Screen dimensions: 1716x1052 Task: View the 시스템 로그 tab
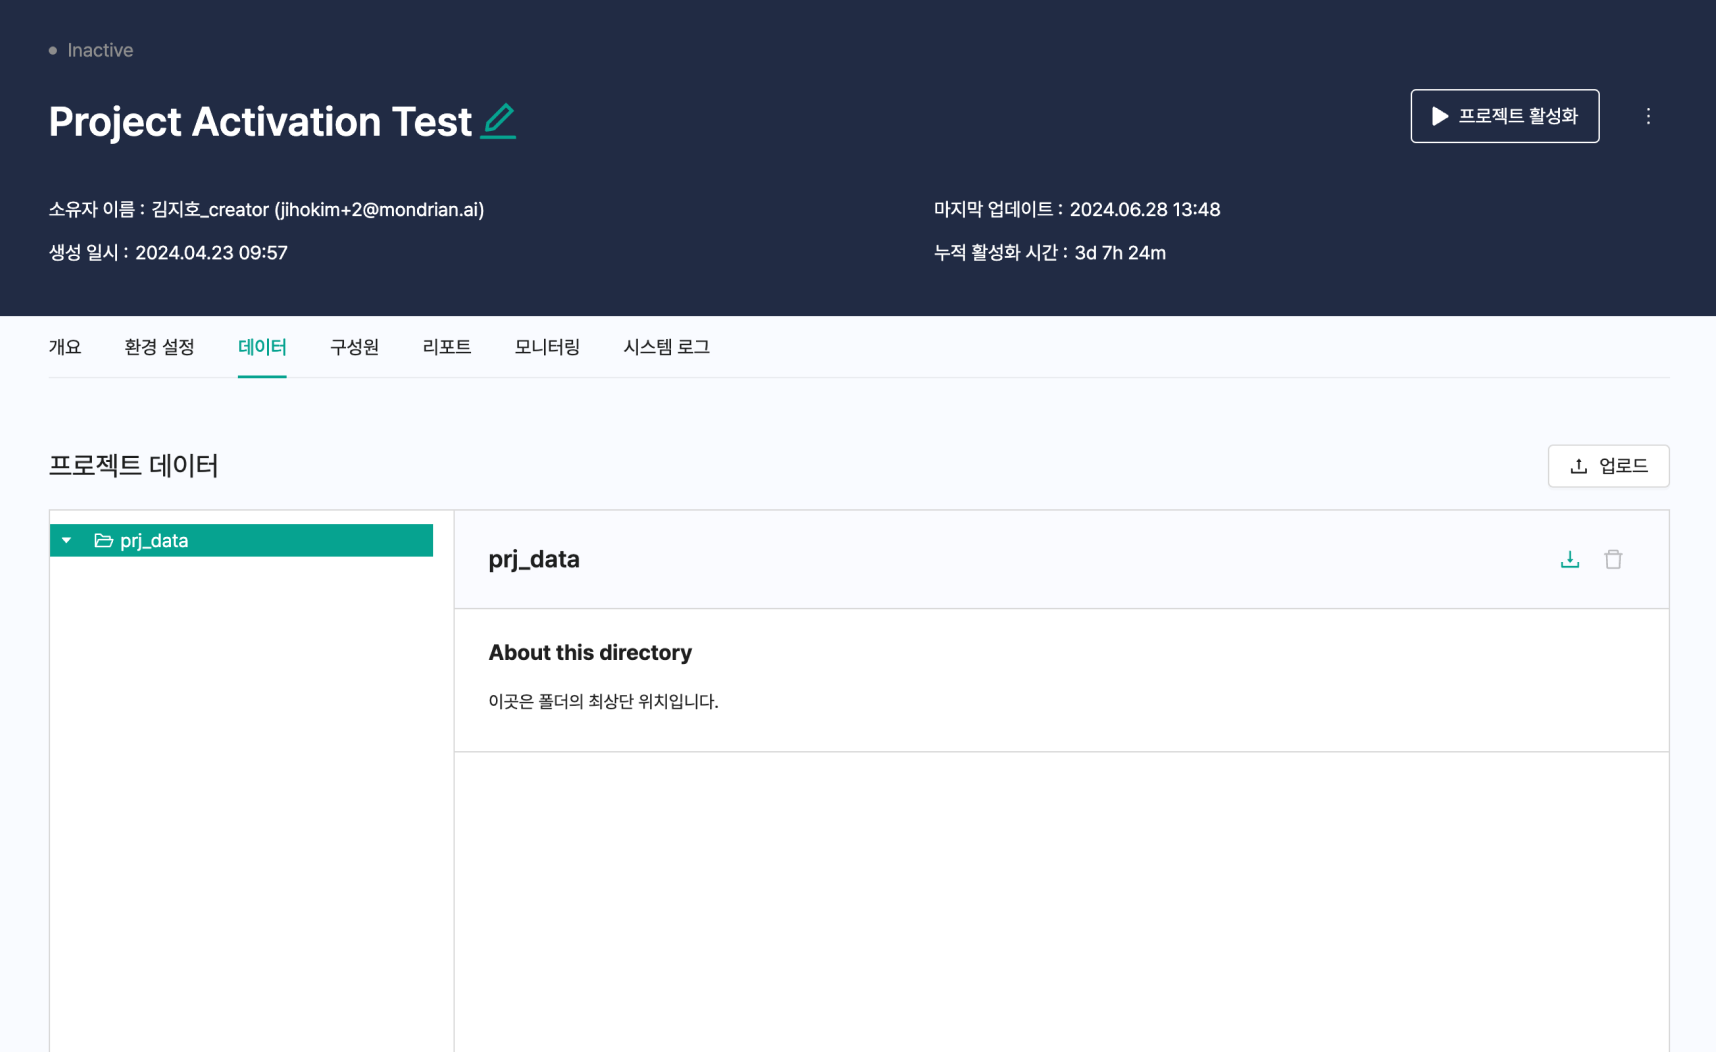coord(666,347)
